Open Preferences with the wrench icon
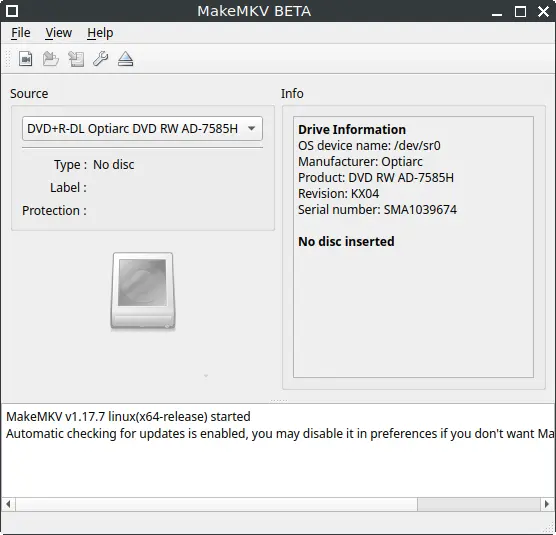Image resolution: width=556 pixels, height=535 pixels. tap(101, 59)
